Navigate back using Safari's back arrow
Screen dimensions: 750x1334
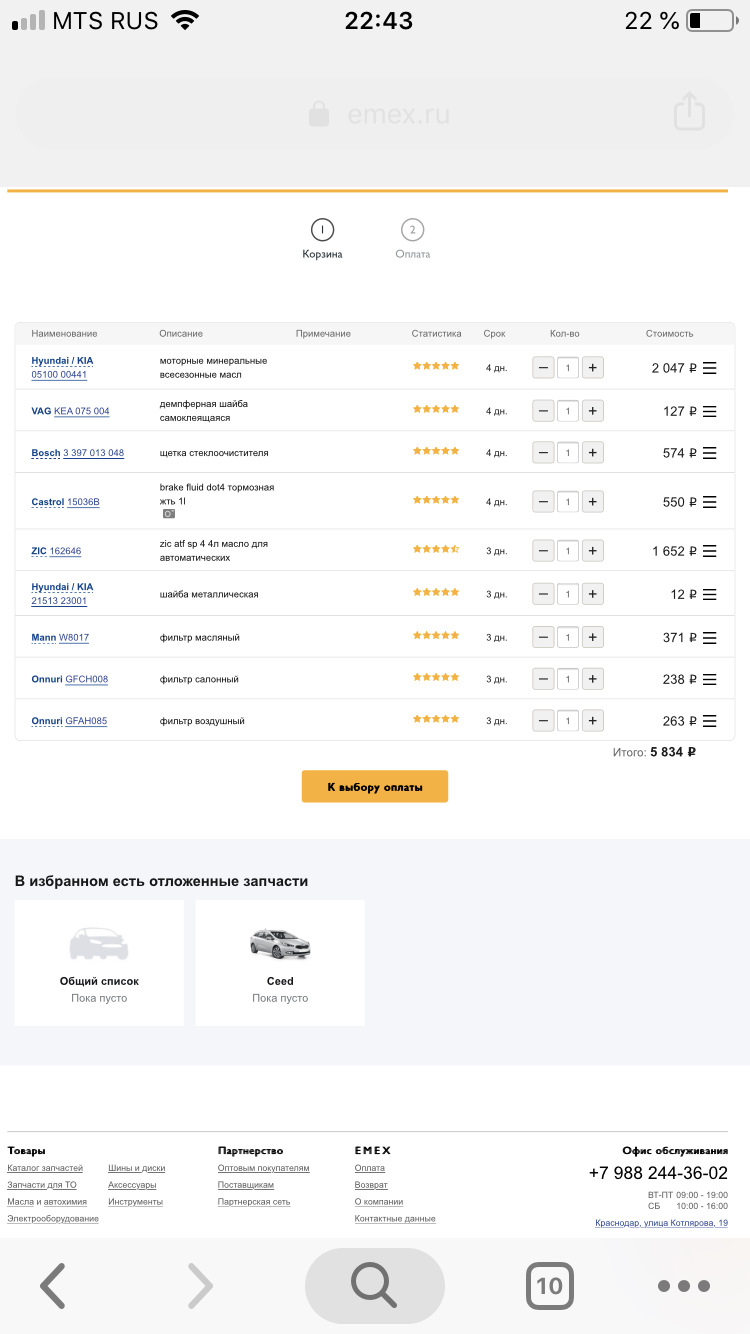52,1287
